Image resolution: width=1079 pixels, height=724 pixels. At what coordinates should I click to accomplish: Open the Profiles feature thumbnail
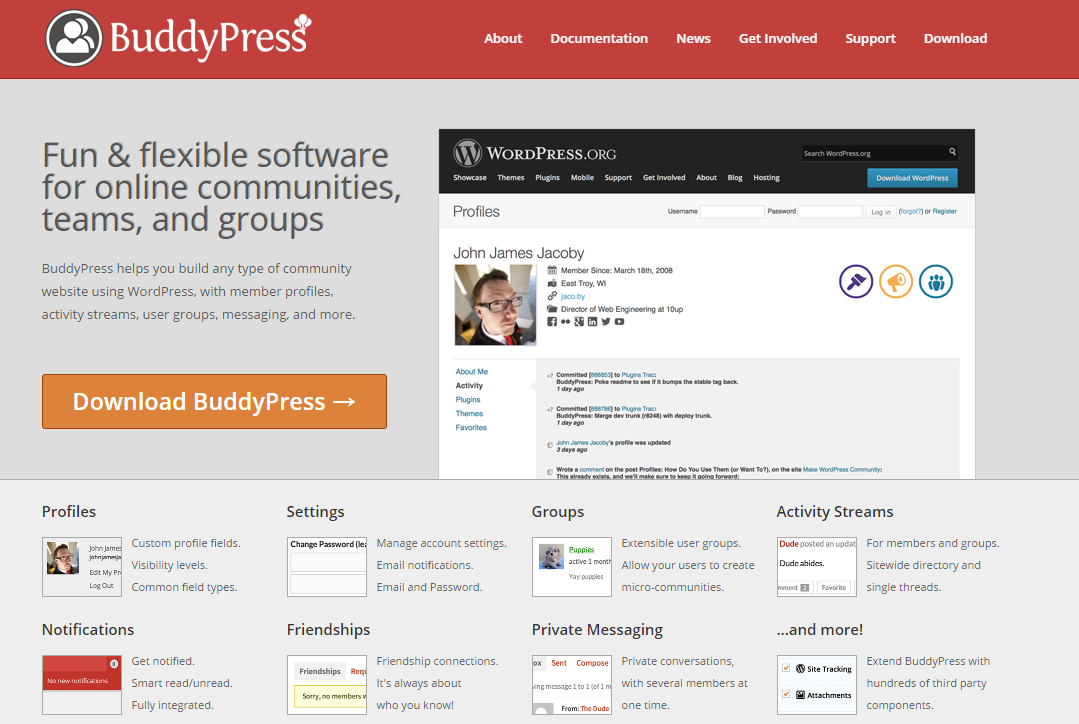click(x=82, y=566)
